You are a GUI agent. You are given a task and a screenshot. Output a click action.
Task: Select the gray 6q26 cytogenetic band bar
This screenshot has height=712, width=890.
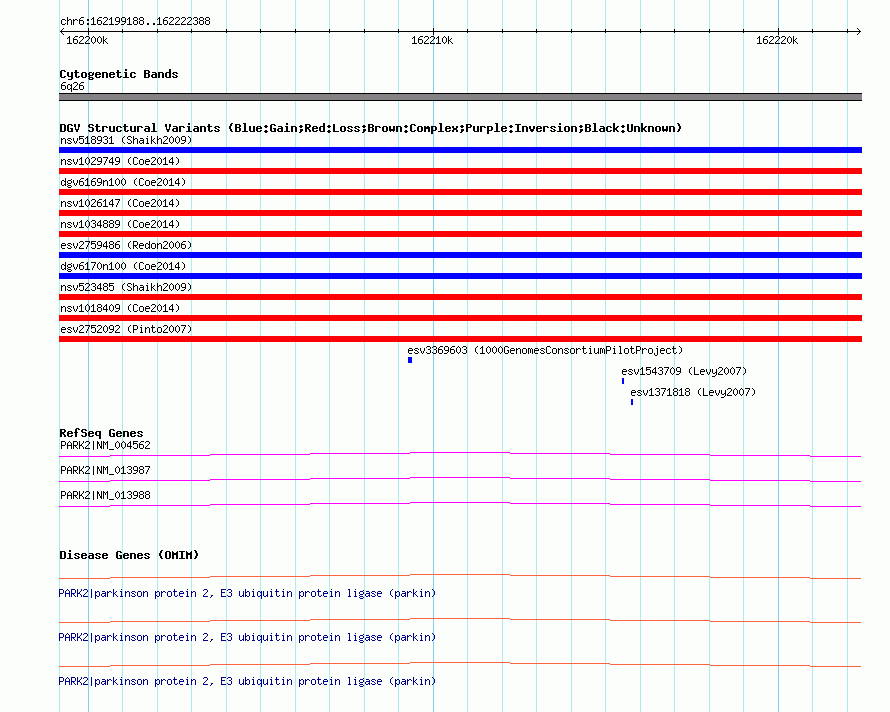pos(460,97)
